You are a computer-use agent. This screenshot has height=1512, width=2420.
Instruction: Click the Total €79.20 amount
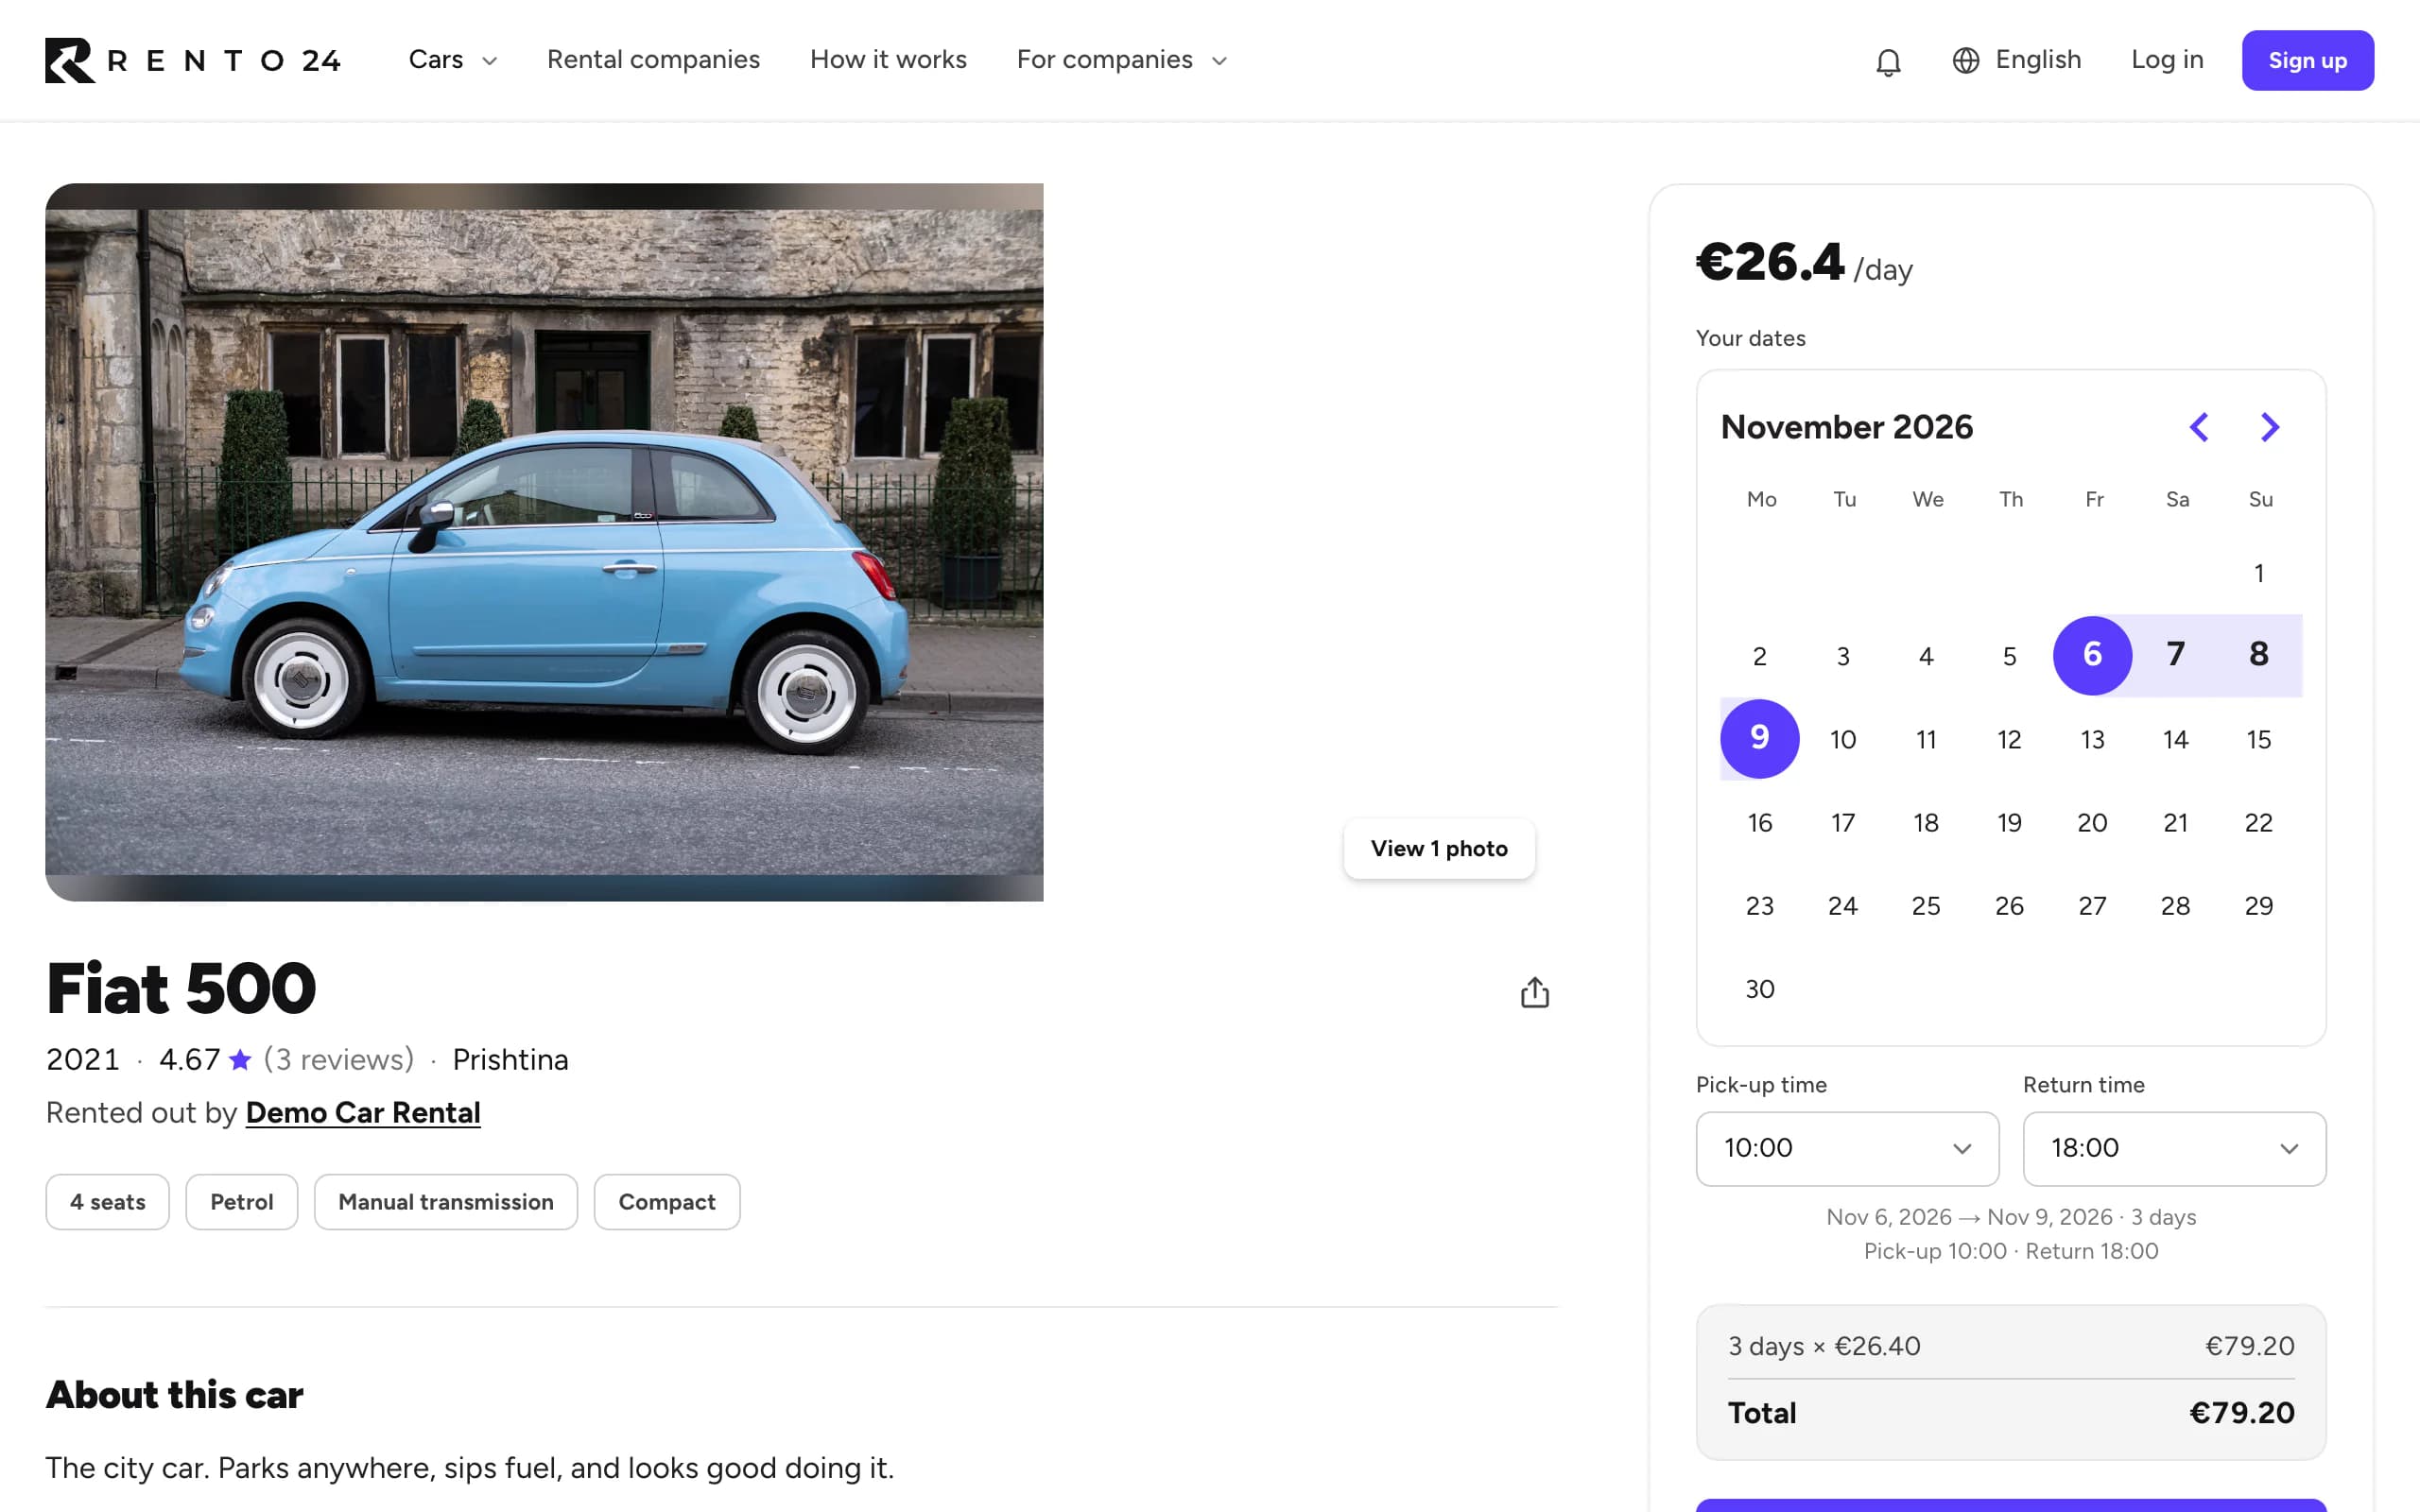point(2241,1412)
